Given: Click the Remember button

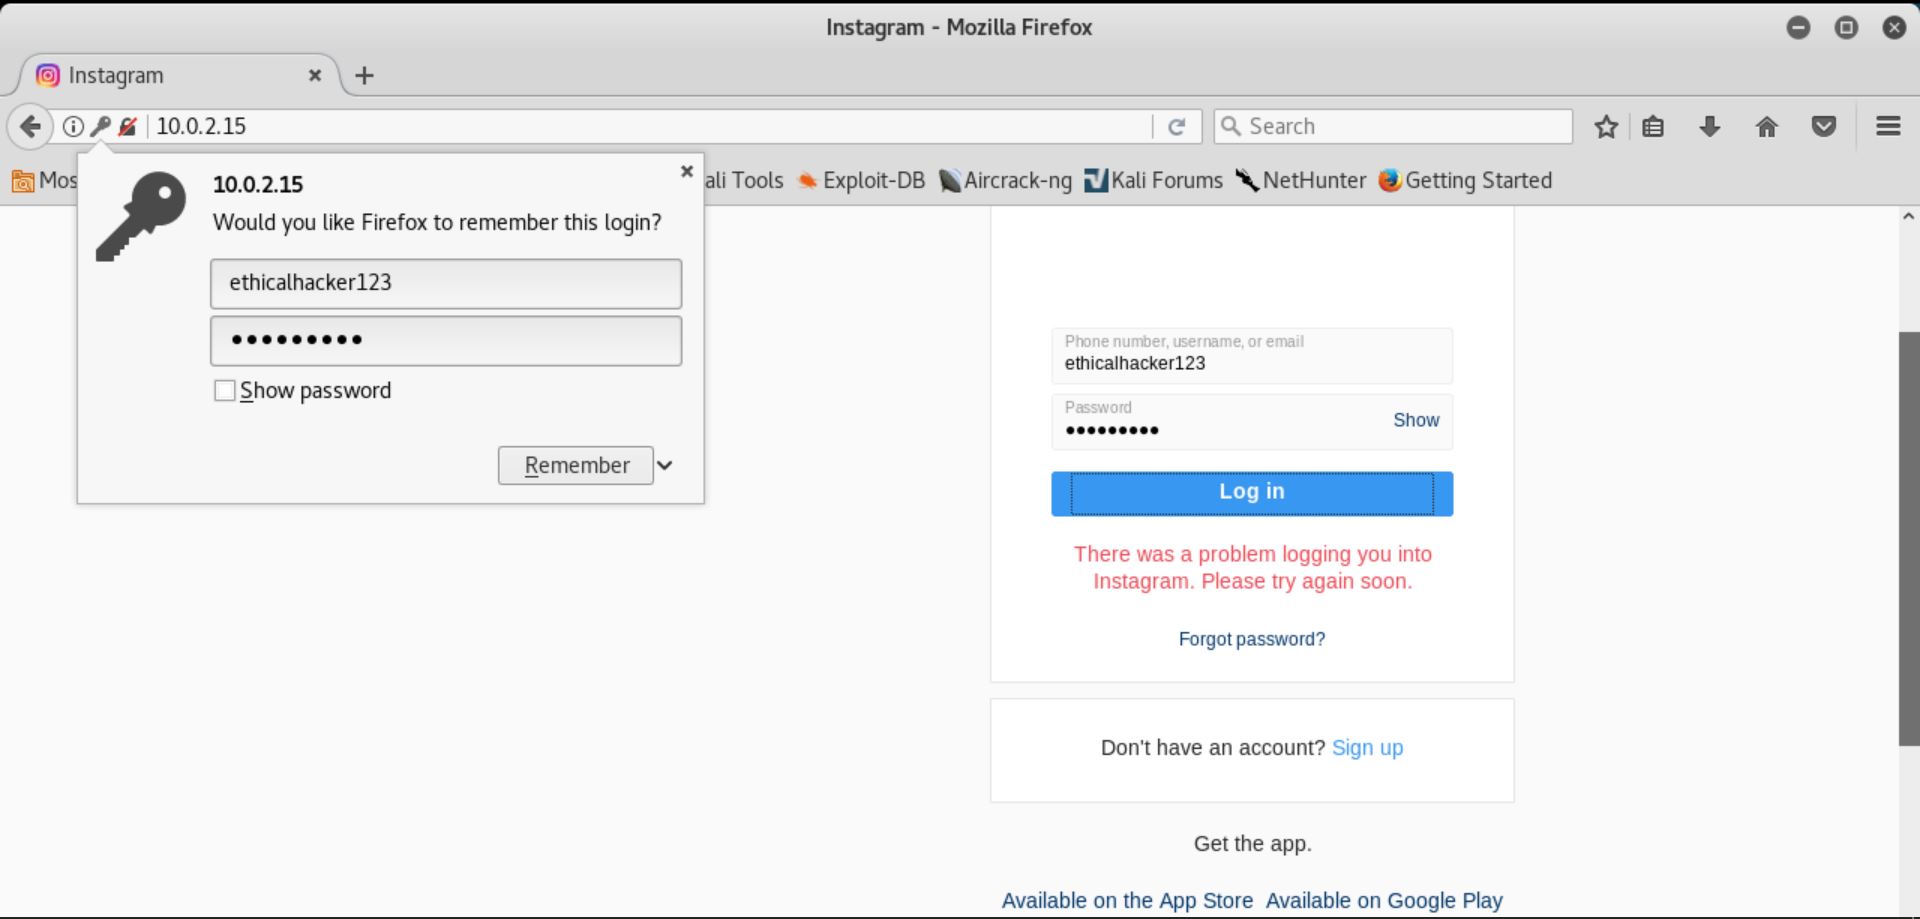Looking at the screenshot, I should (x=576, y=465).
